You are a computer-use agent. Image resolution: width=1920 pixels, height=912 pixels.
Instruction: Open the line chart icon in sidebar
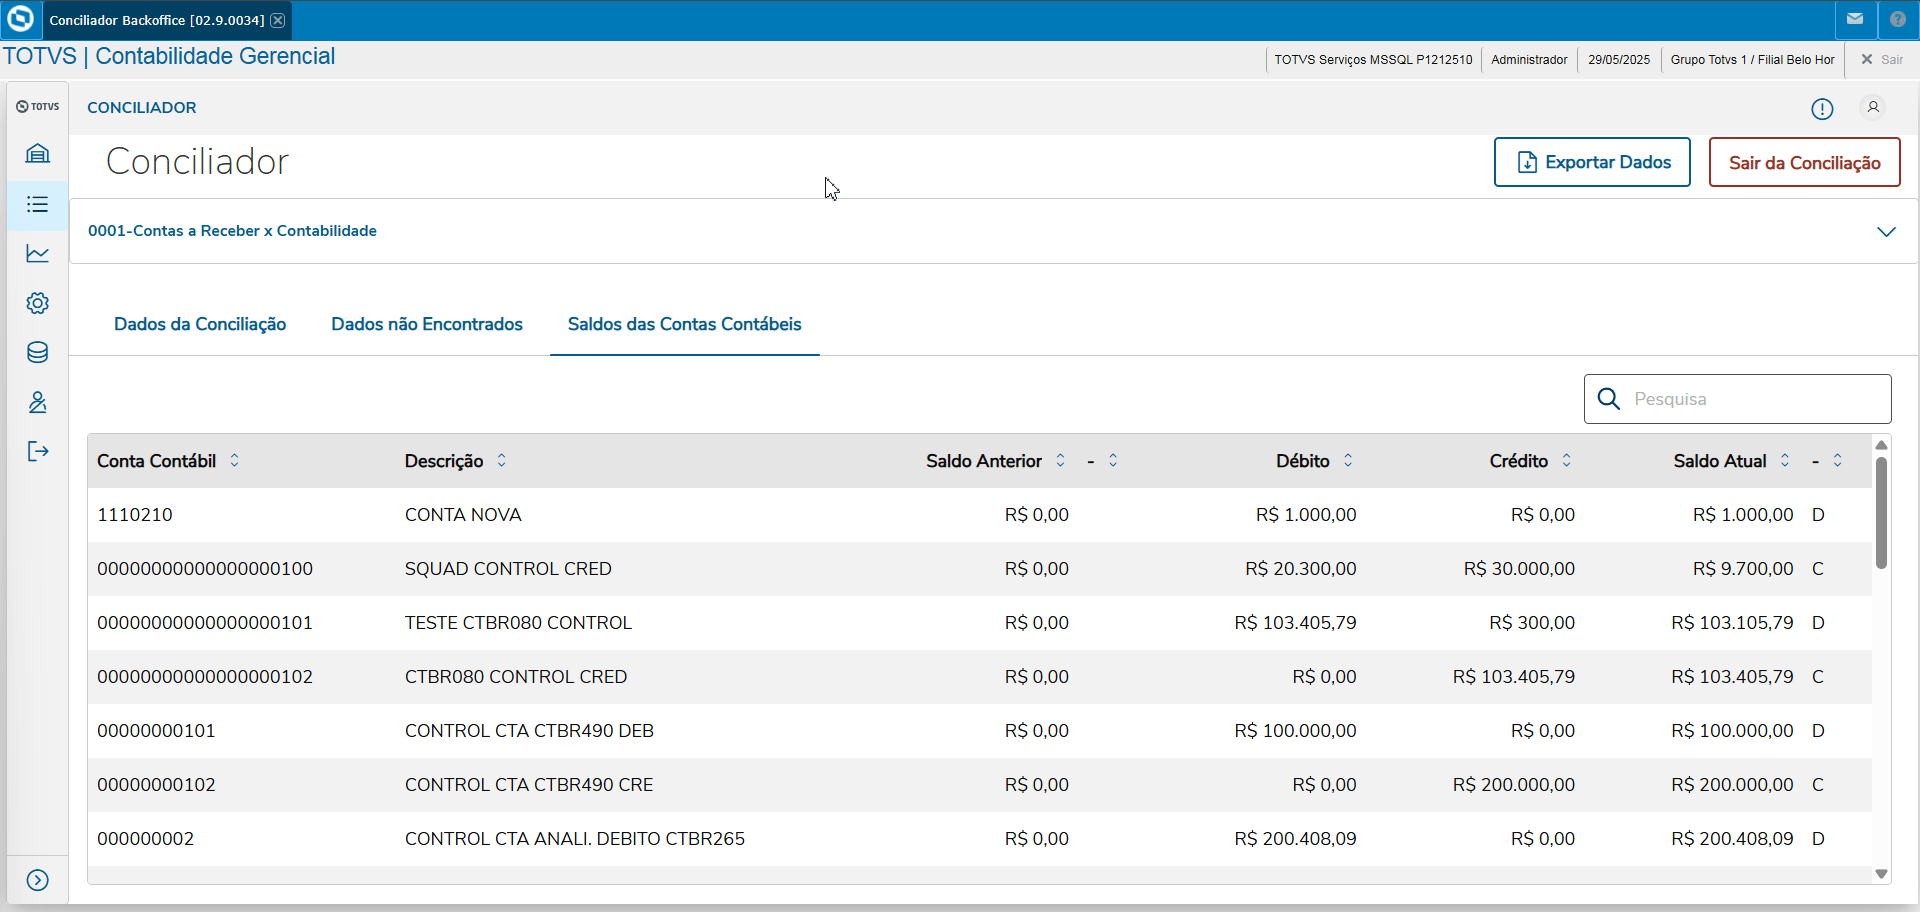pyautogui.click(x=38, y=253)
